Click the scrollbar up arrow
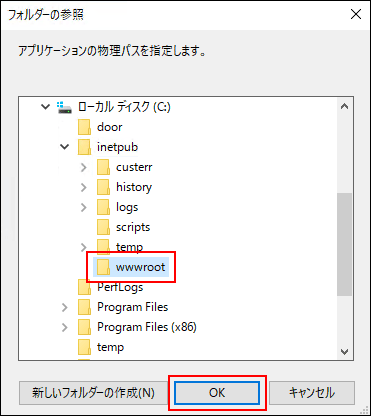 (x=345, y=107)
